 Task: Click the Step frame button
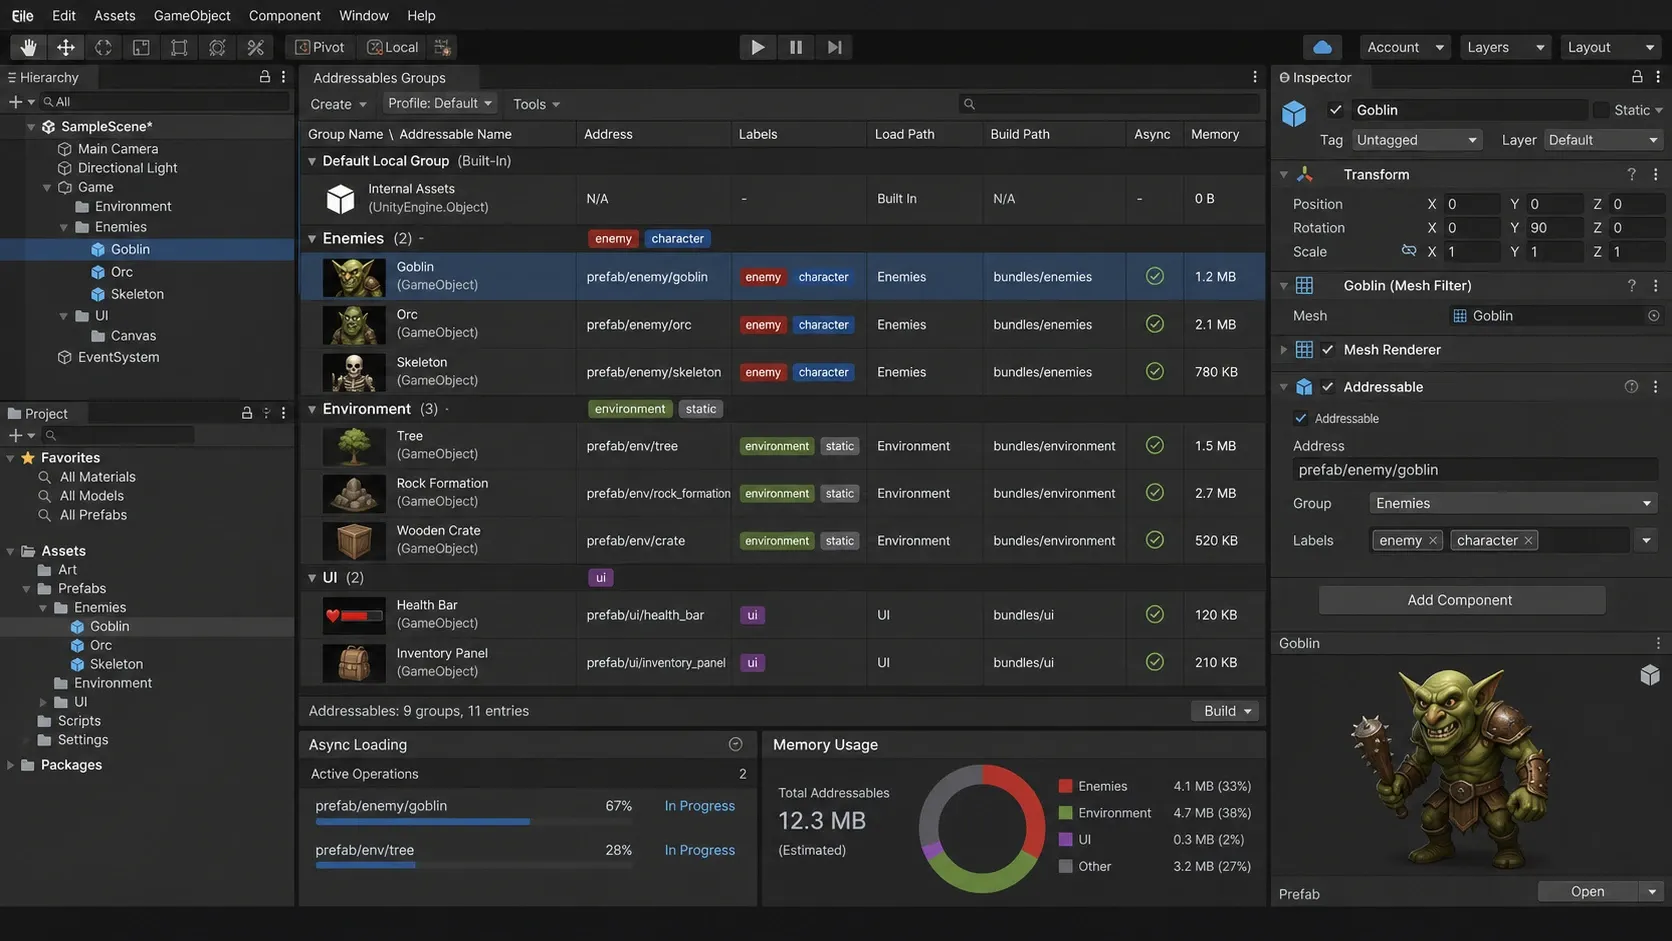[834, 47]
